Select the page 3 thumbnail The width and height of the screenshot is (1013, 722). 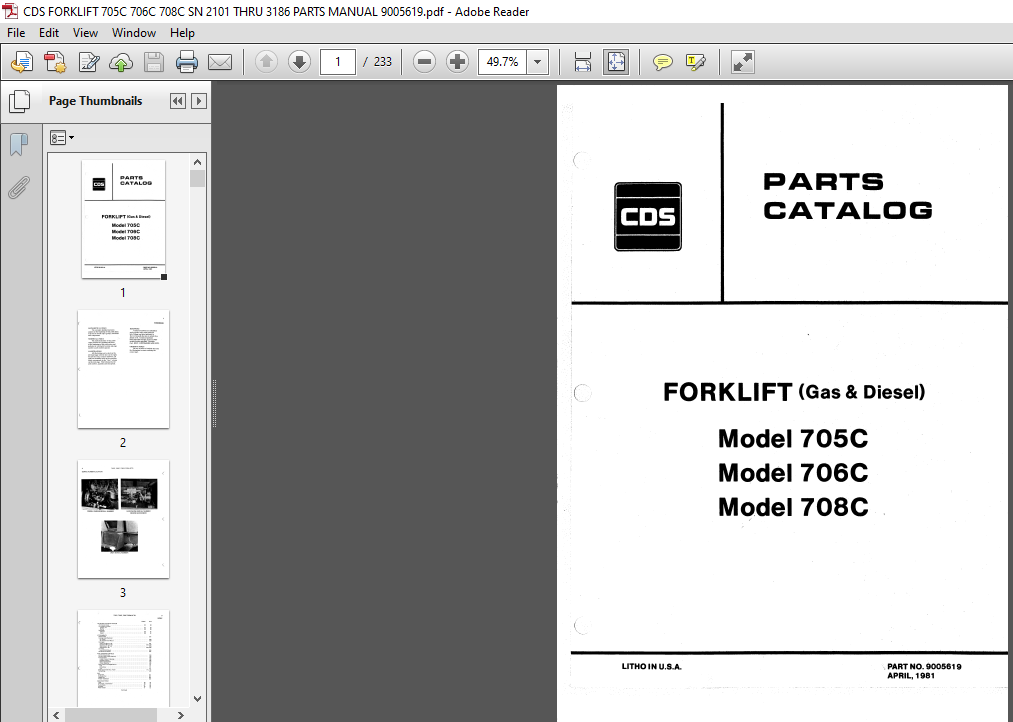click(x=123, y=519)
